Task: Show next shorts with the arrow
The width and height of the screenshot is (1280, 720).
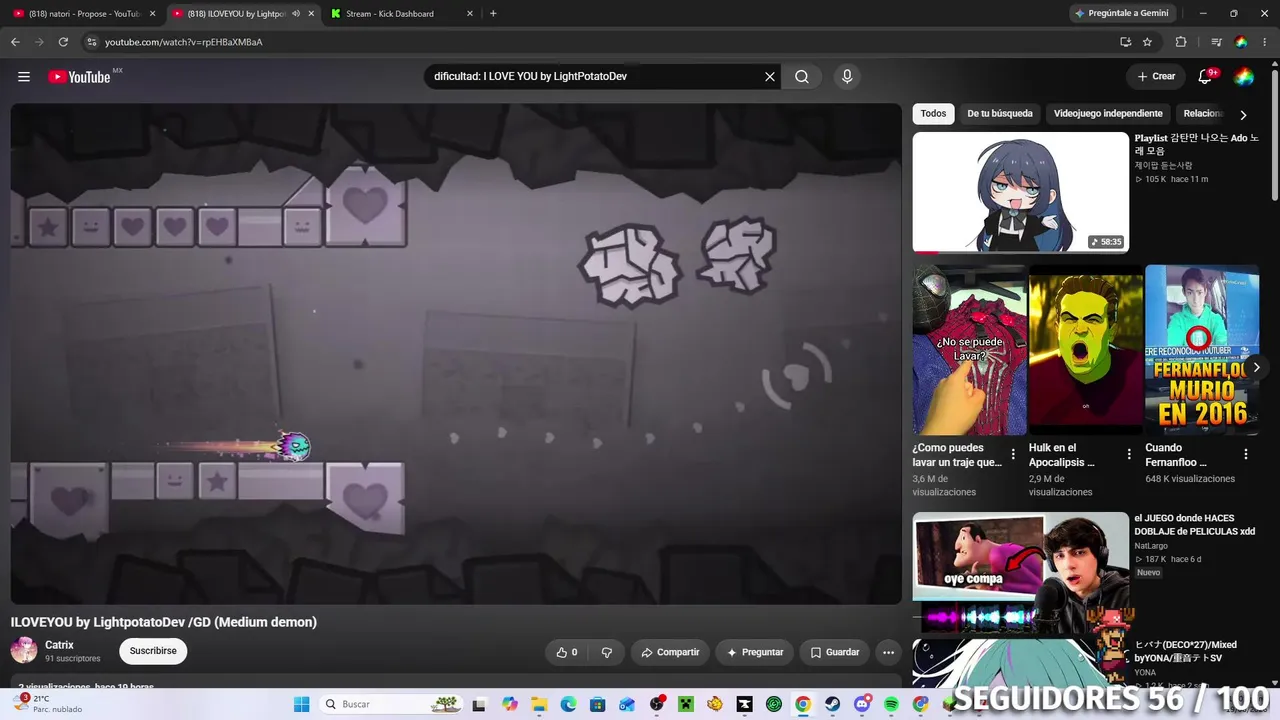Action: pyautogui.click(x=1256, y=368)
